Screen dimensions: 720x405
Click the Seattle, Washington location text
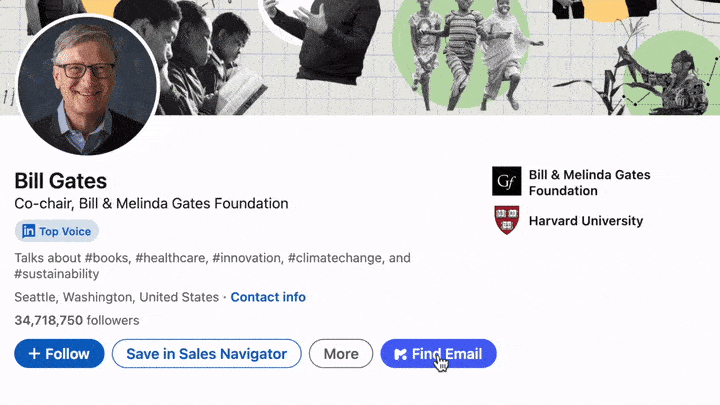pyautogui.click(x=116, y=297)
